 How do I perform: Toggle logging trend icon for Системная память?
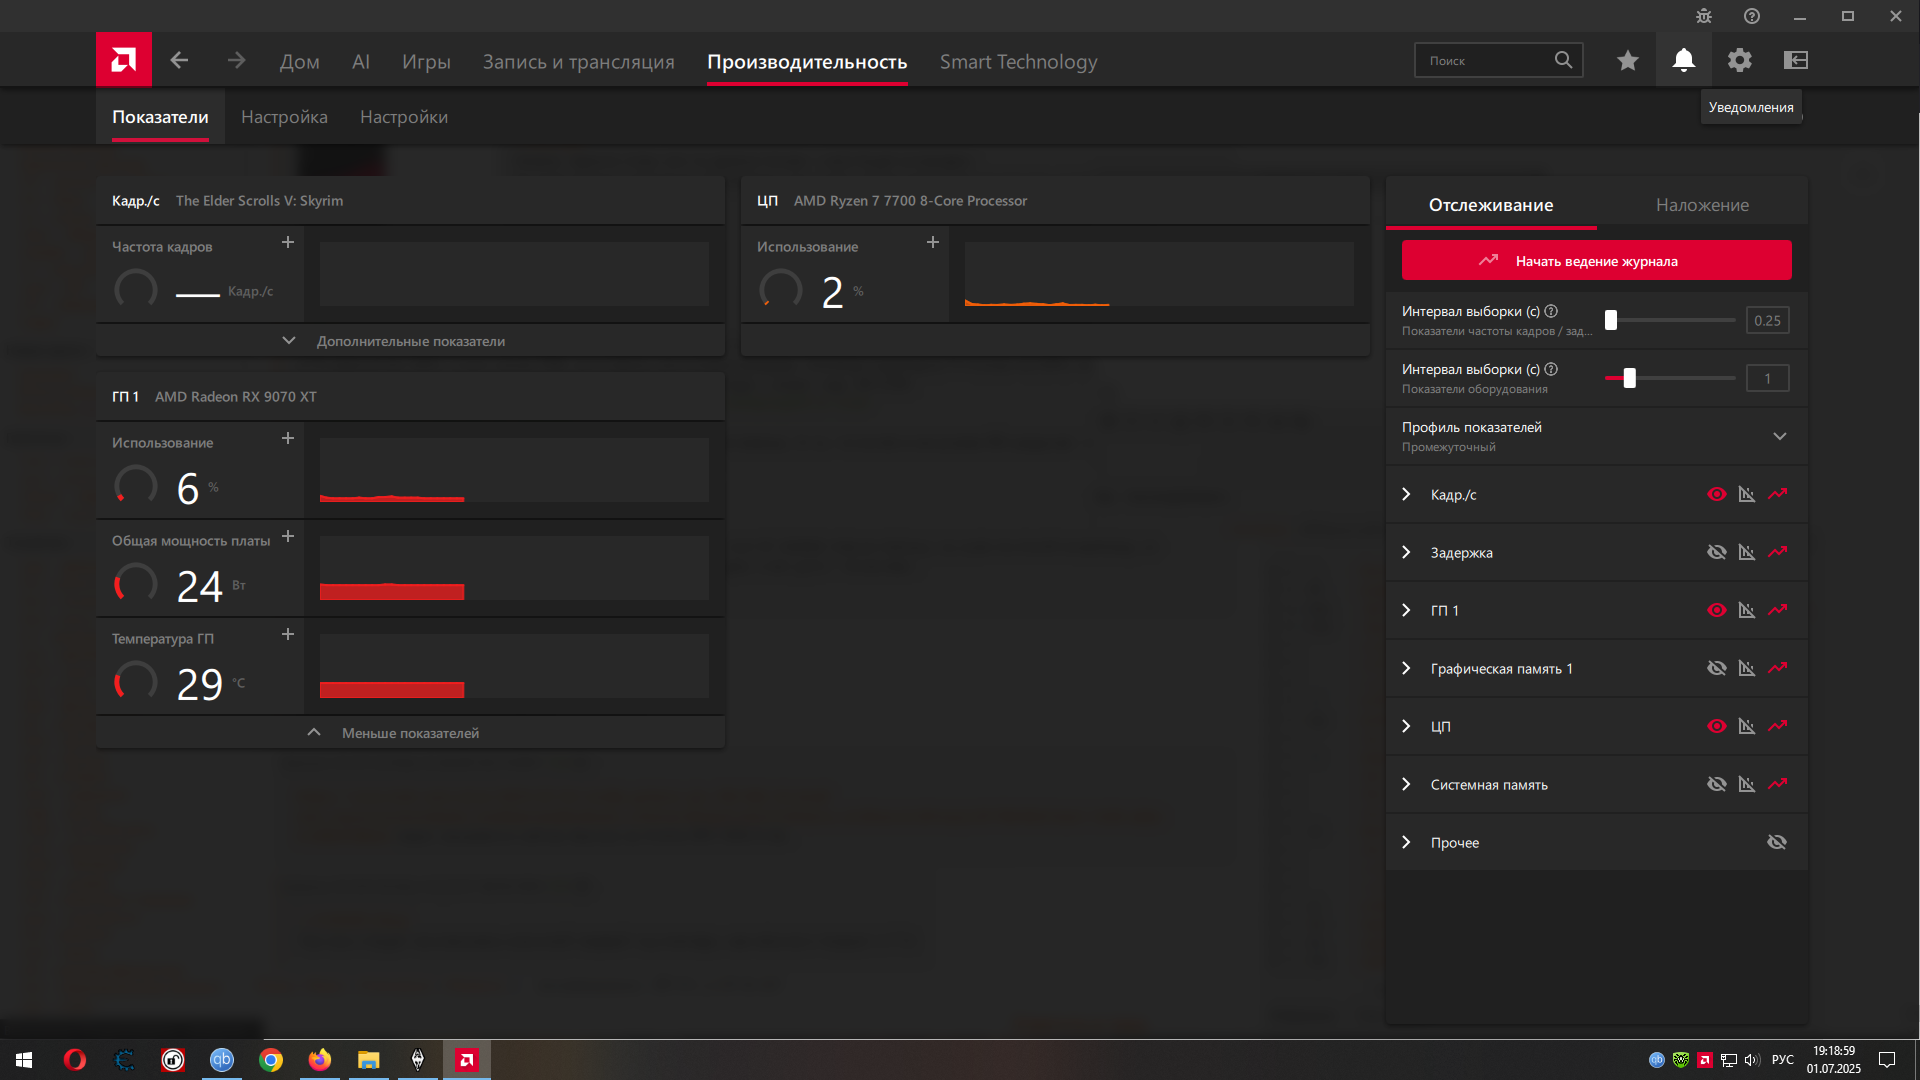(x=1778, y=784)
